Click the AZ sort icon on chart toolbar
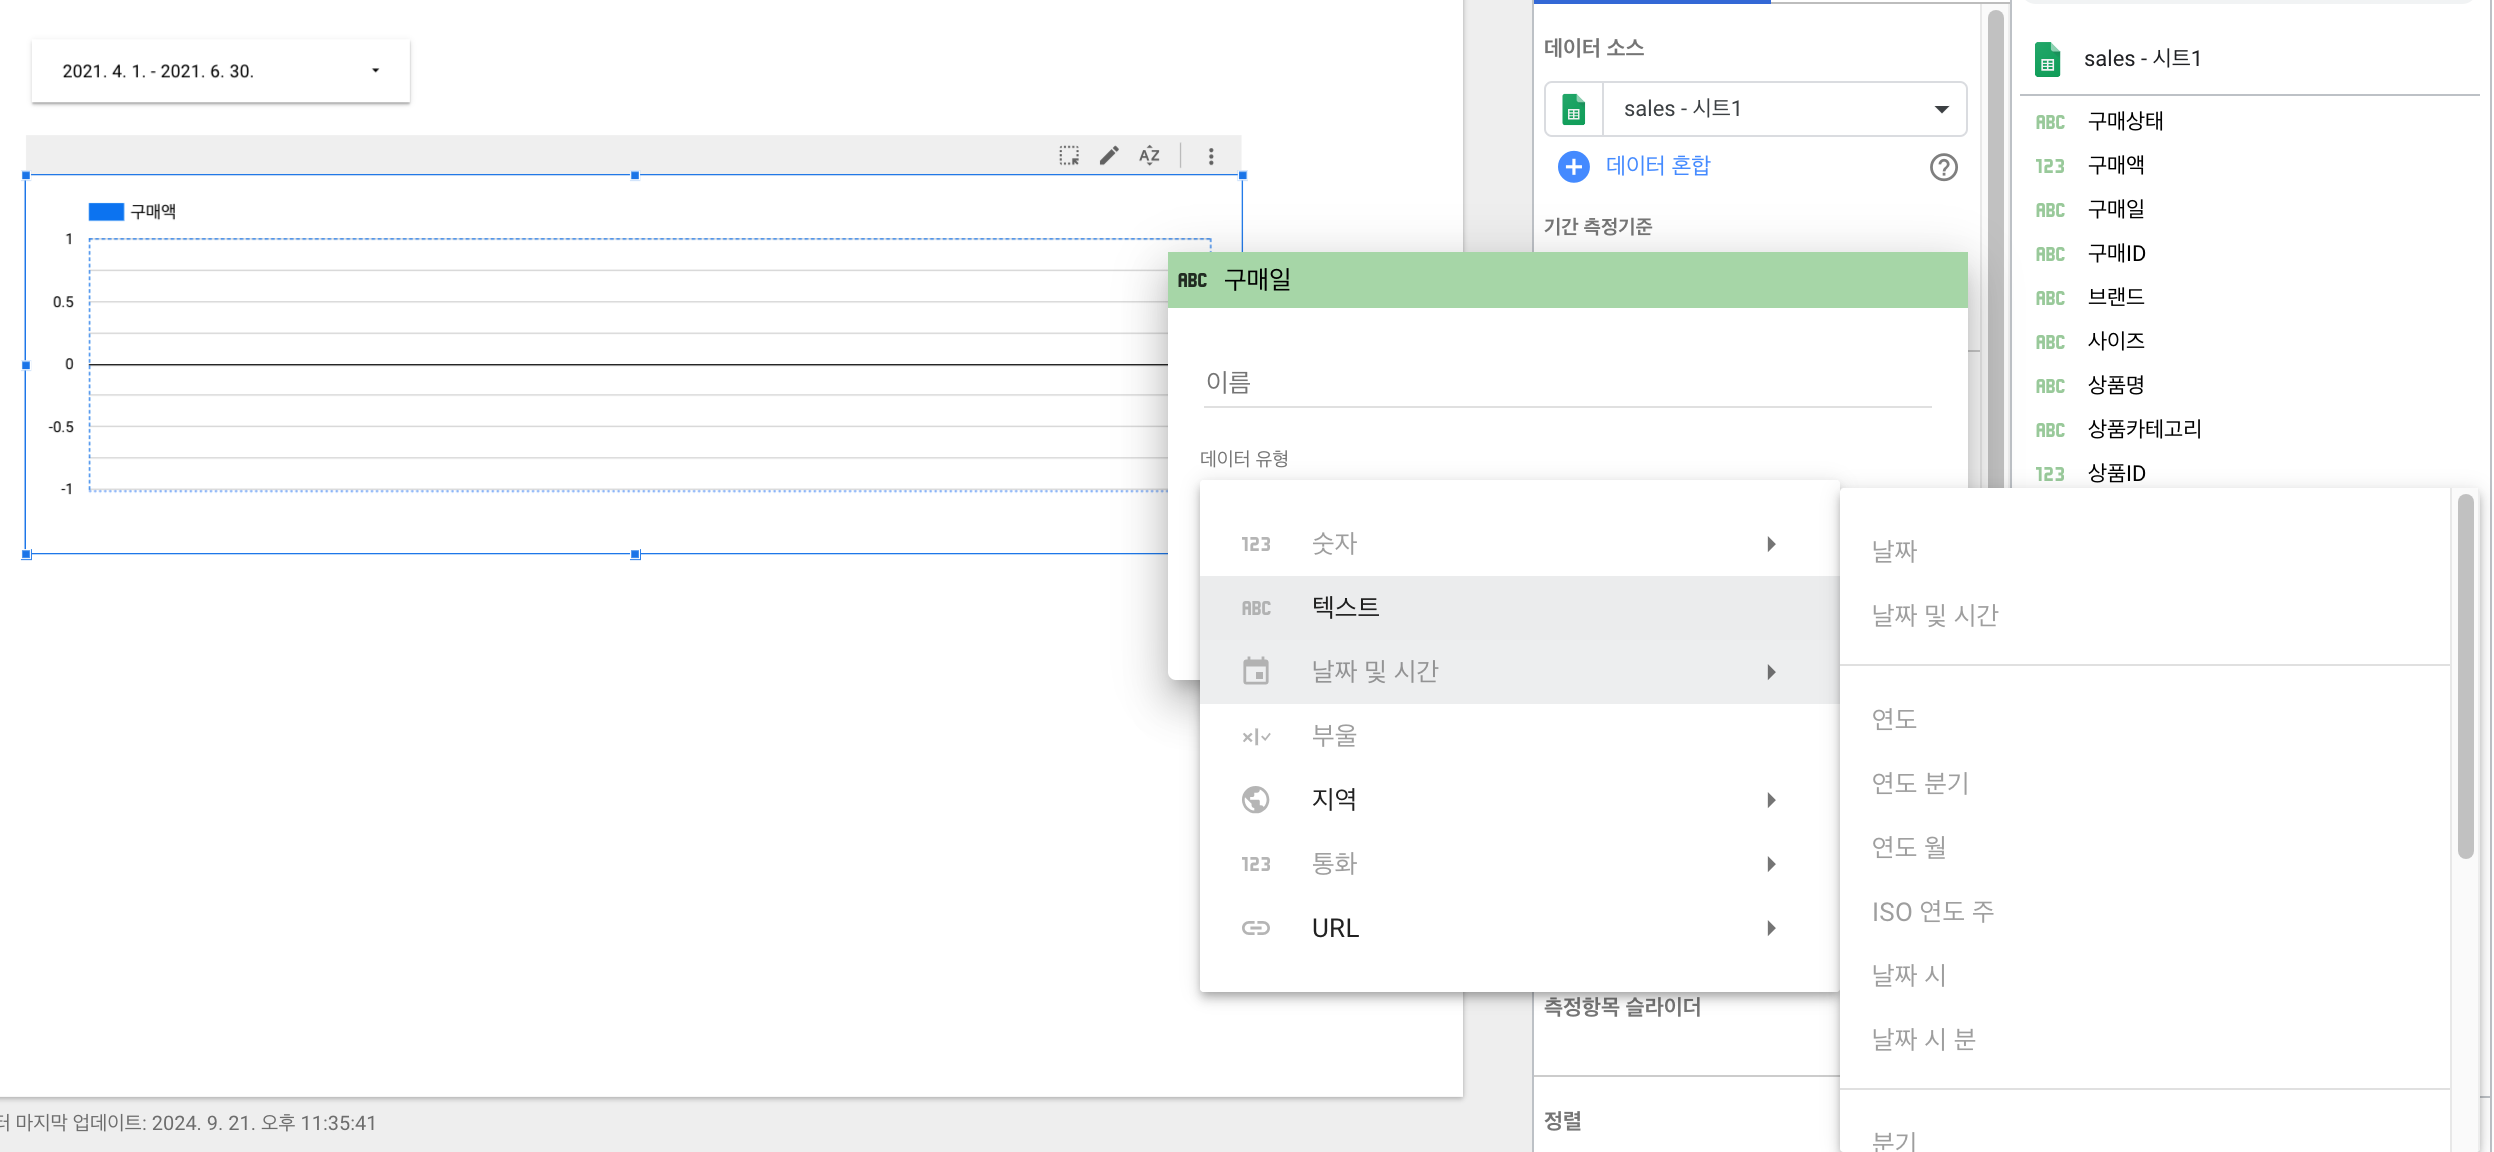Screen dimensions: 2494x1152 [x=1149, y=155]
